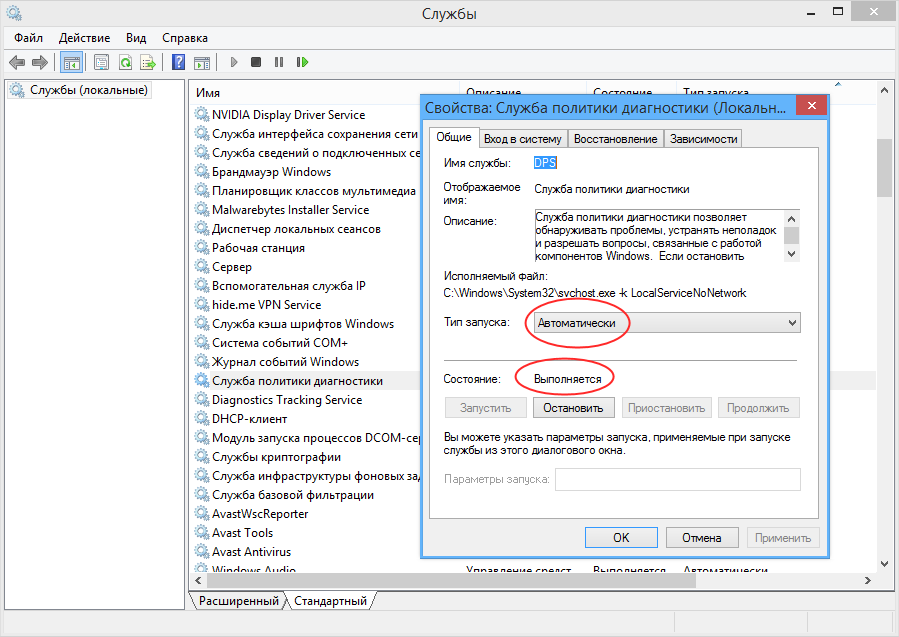The height and width of the screenshot is (637, 899).
Task: Click the services list vertical scrollbar thumb
Action: [884, 167]
